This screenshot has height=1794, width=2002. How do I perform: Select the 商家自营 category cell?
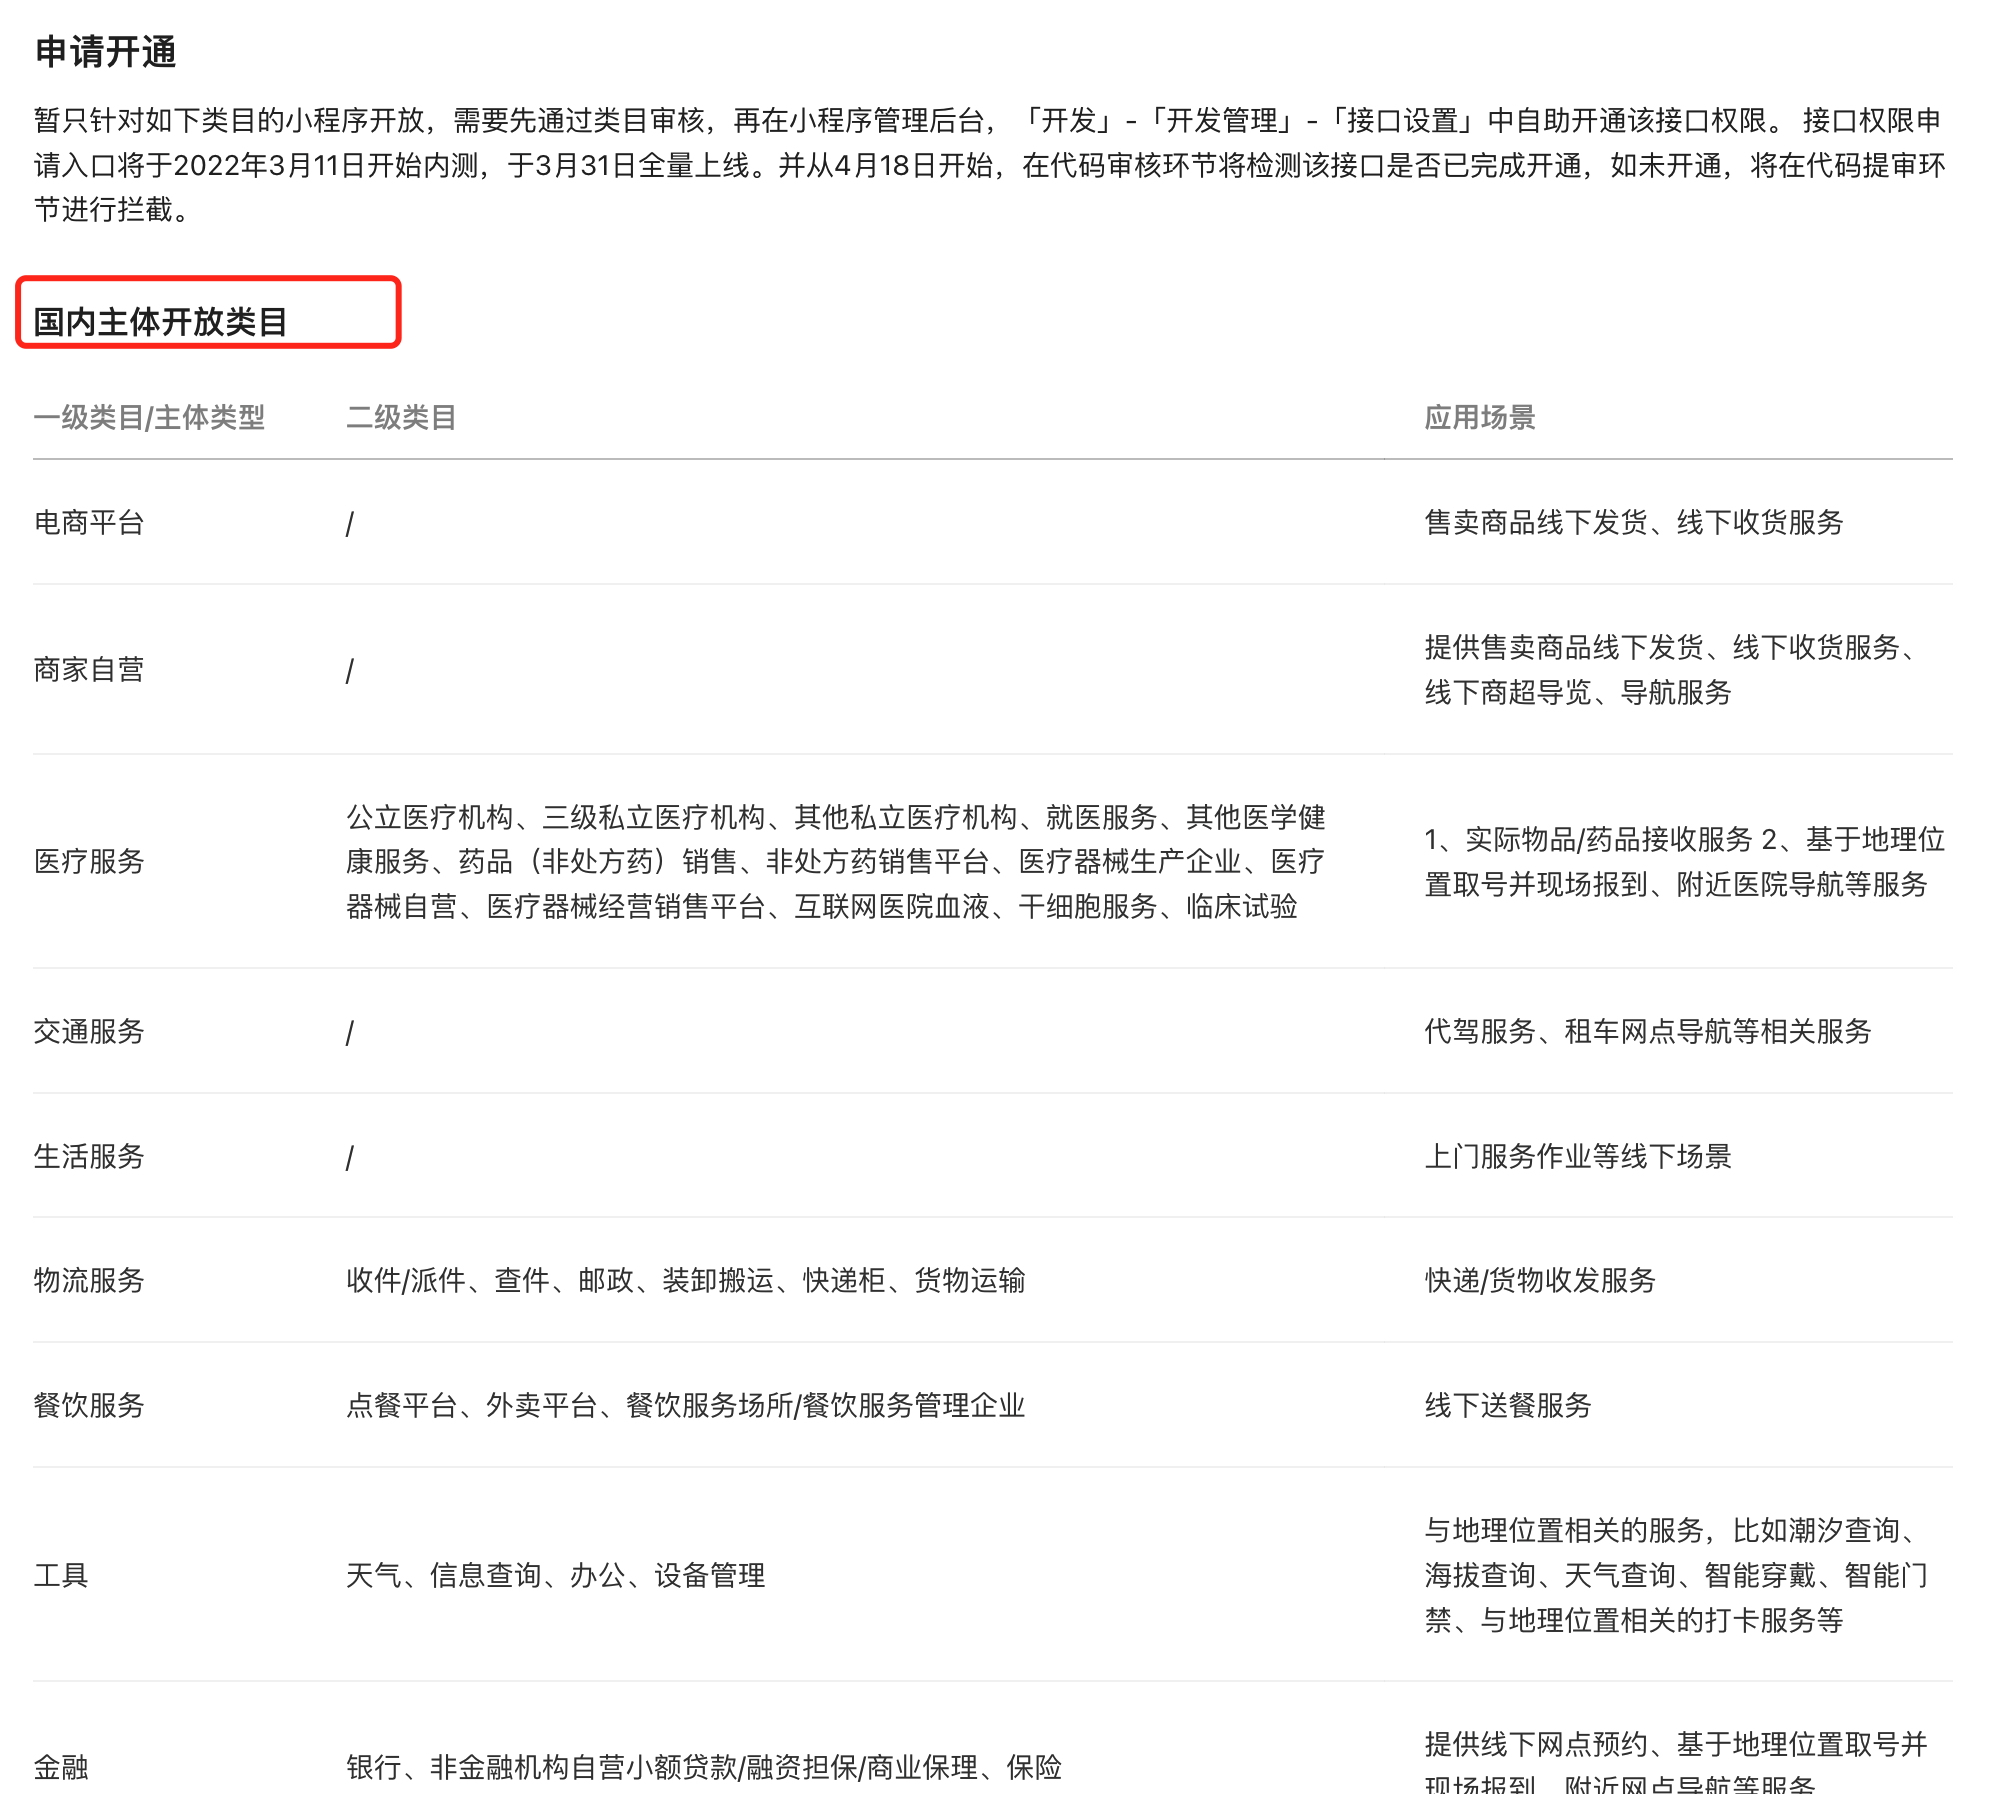(89, 670)
